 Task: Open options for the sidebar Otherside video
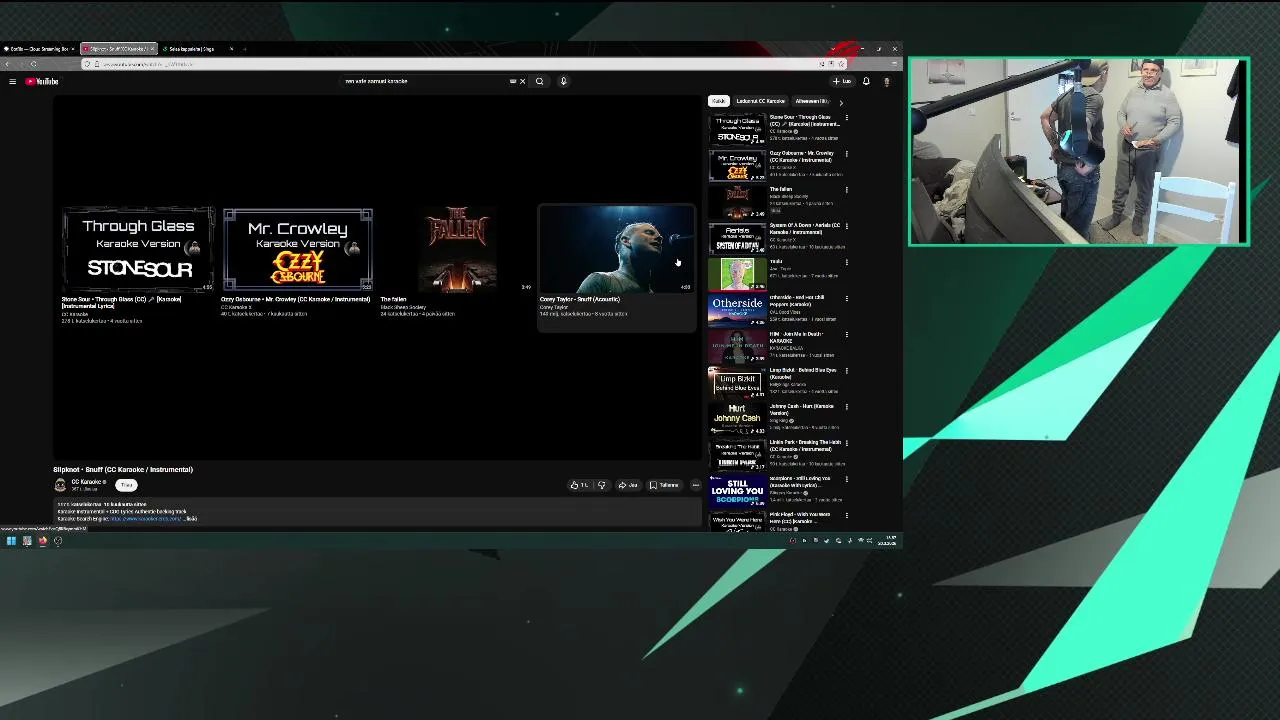pyautogui.click(x=846, y=298)
